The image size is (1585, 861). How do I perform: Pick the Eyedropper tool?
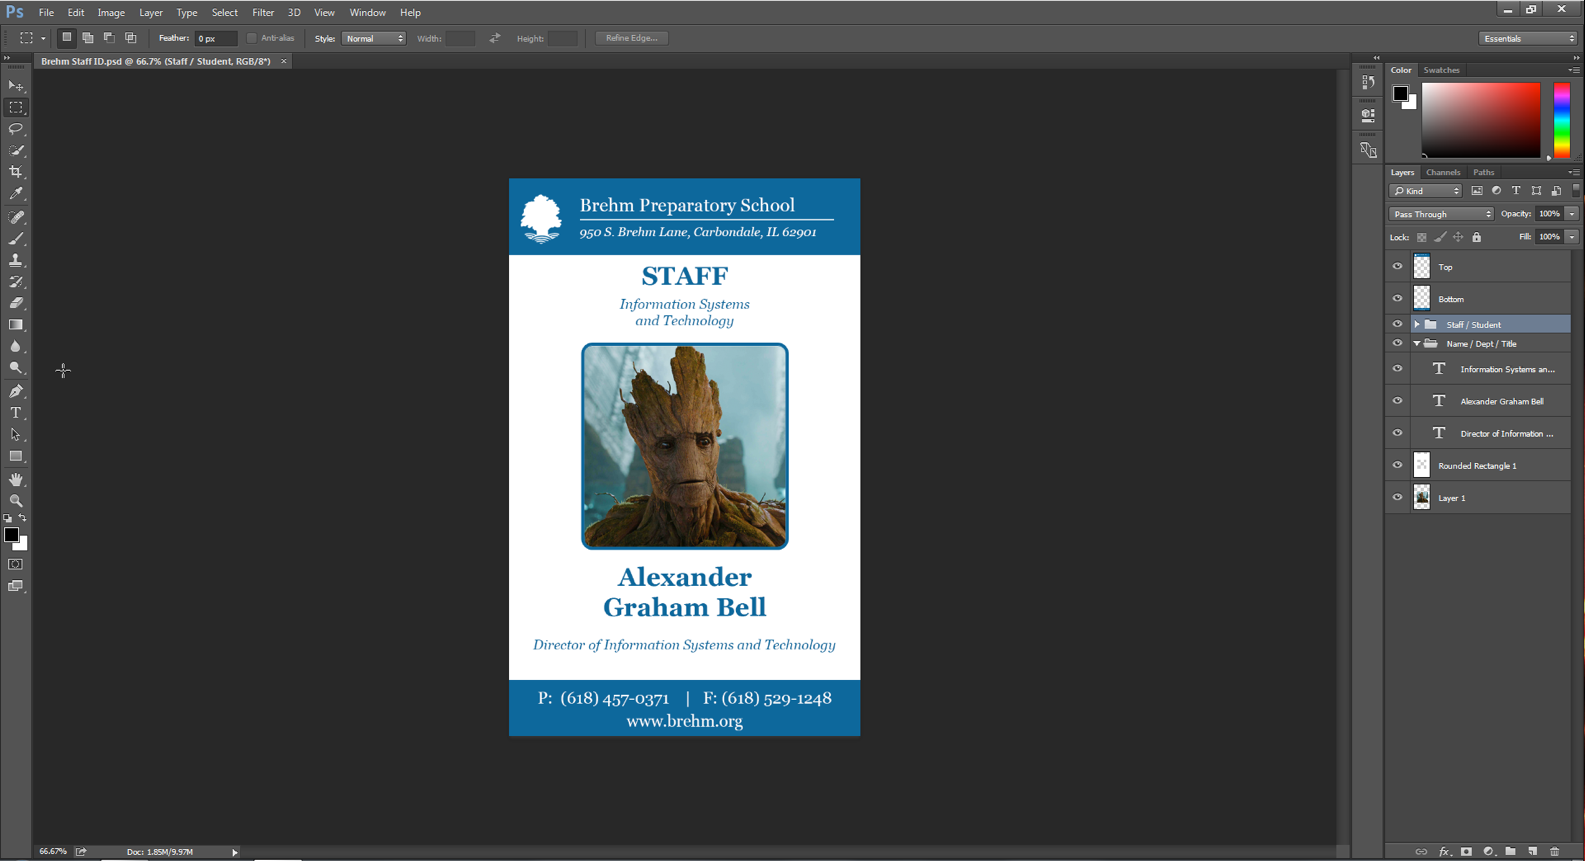tap(16, 194)
